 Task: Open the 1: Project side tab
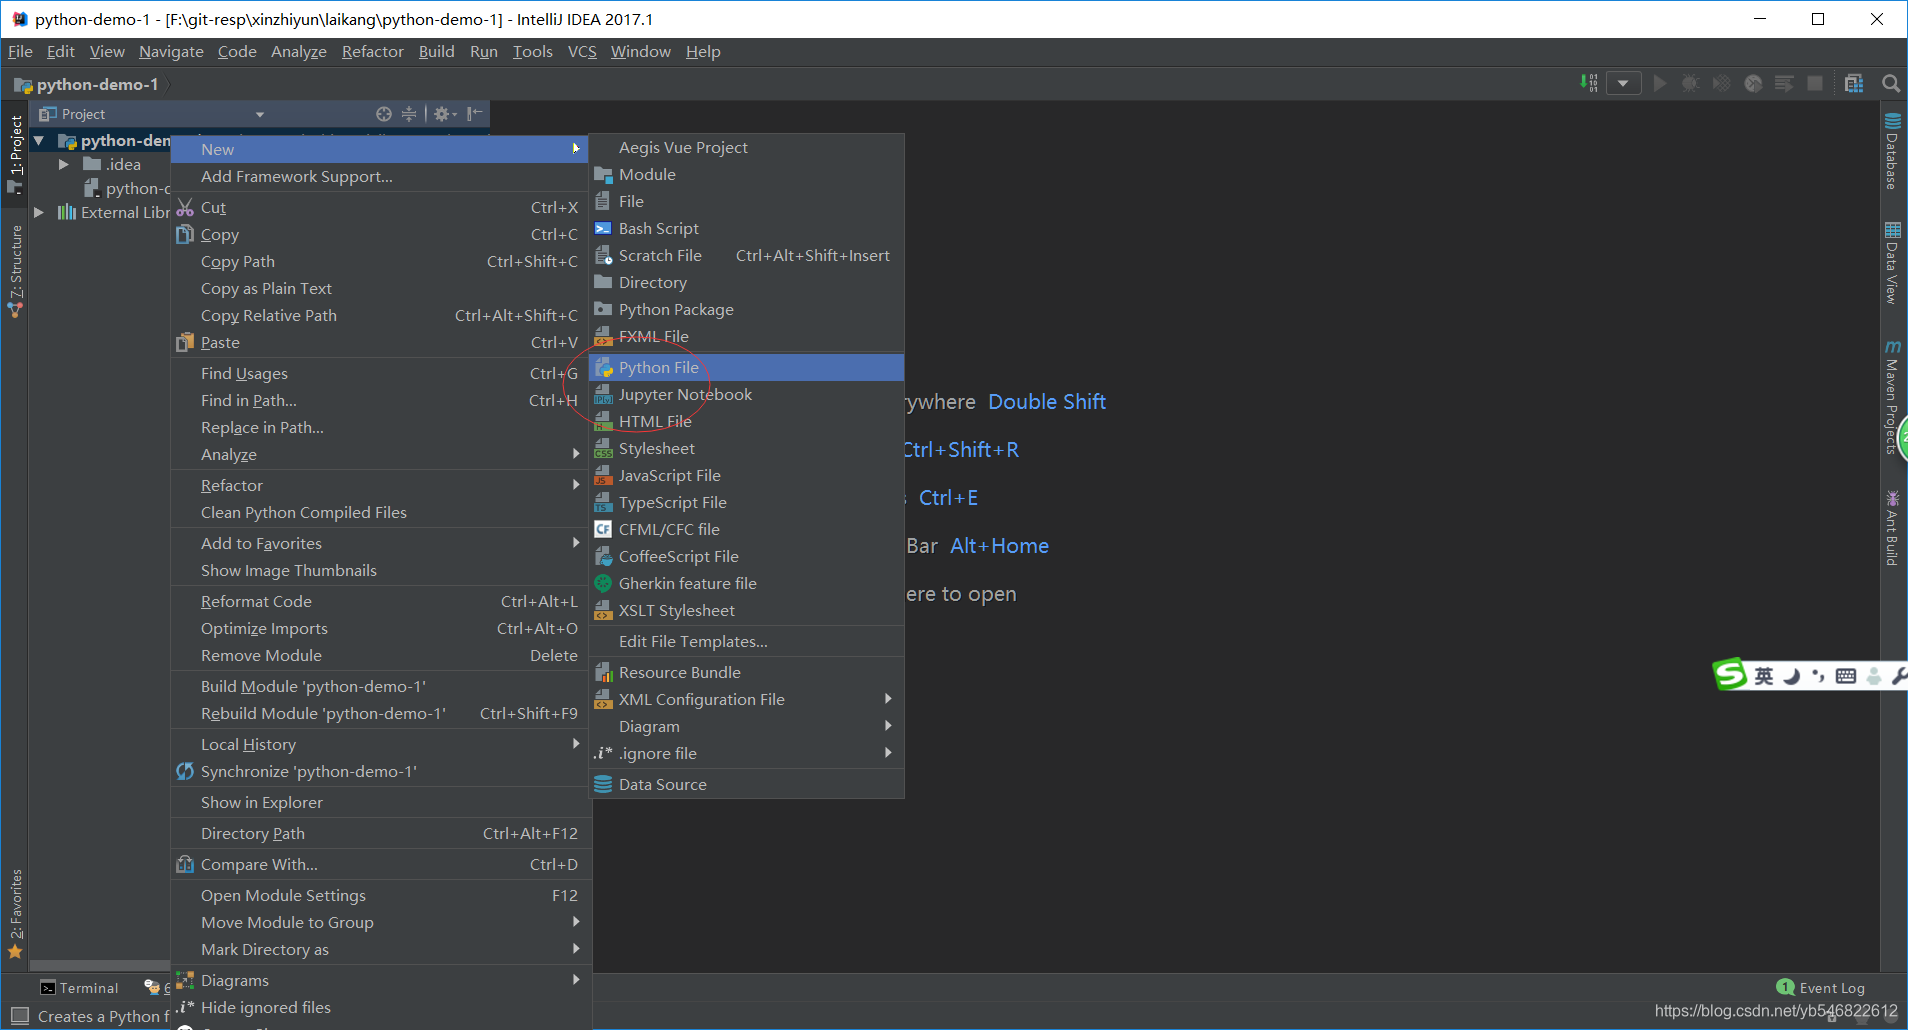pyautogui.click(x=15, y=154)
